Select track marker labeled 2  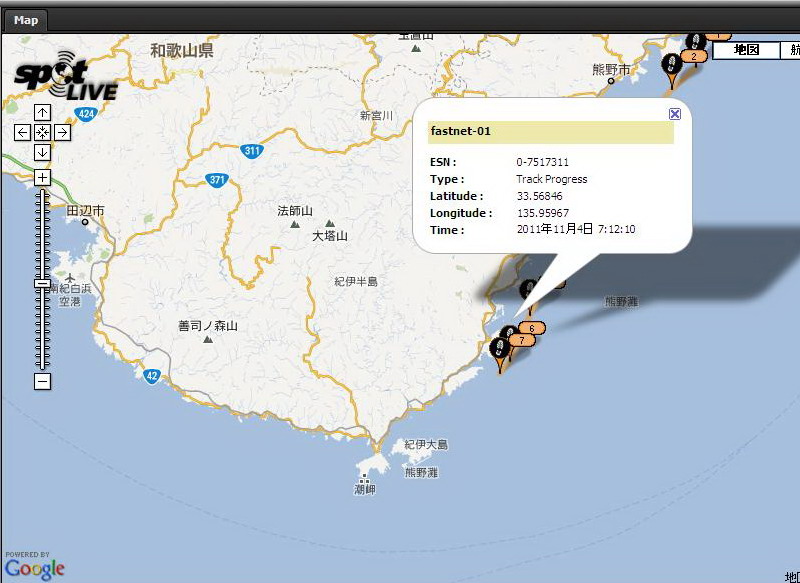693,56
